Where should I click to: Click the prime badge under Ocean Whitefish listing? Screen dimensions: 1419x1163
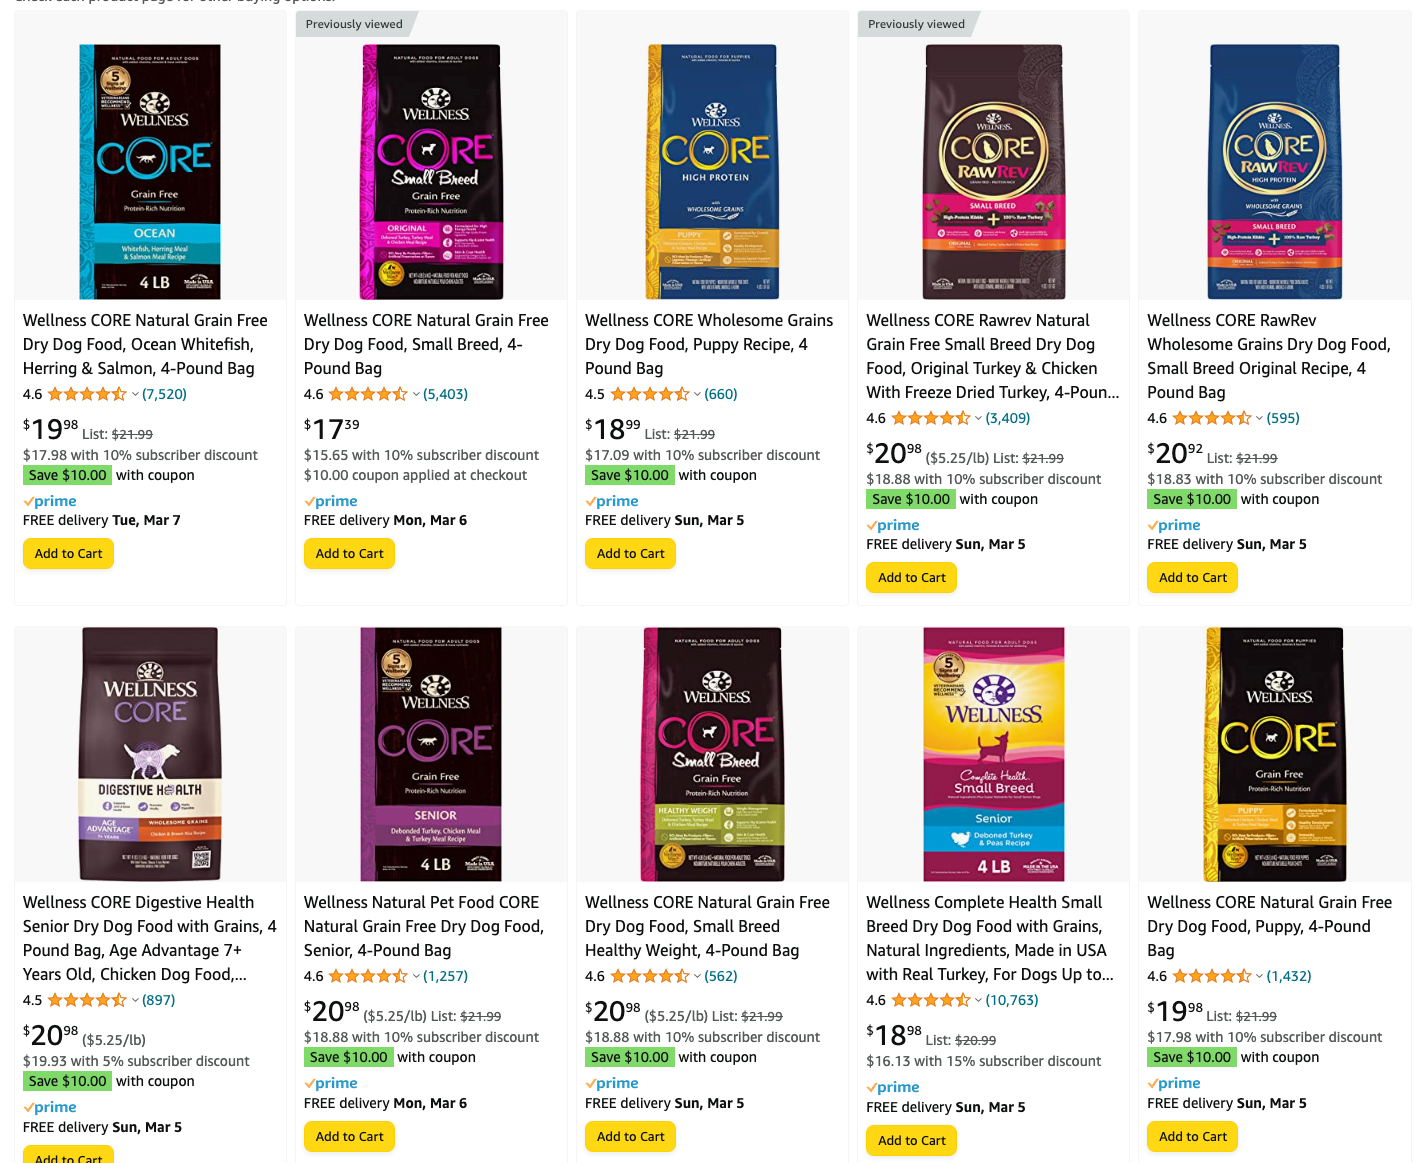pos(50,502)
